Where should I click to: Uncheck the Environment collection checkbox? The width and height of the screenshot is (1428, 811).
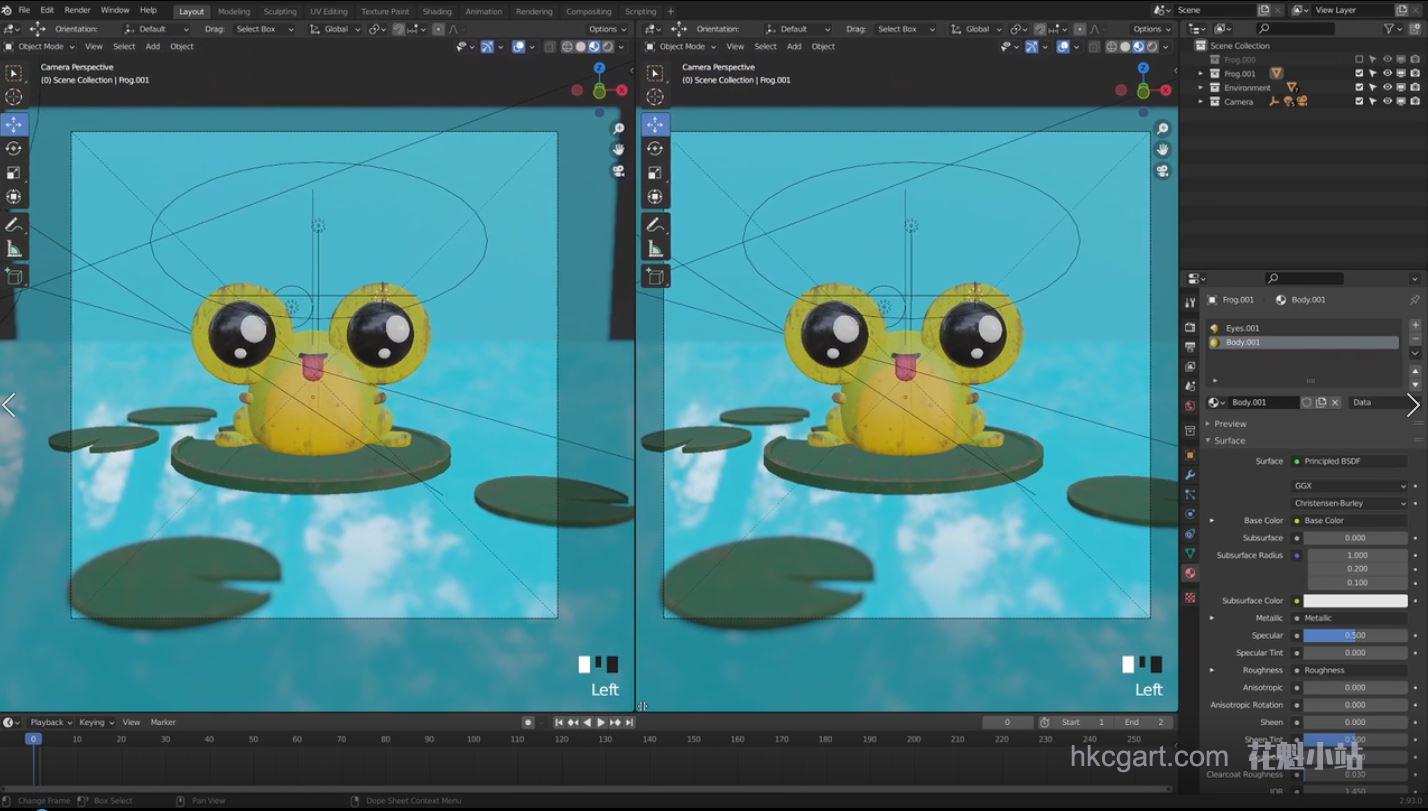coord(1359,87)
